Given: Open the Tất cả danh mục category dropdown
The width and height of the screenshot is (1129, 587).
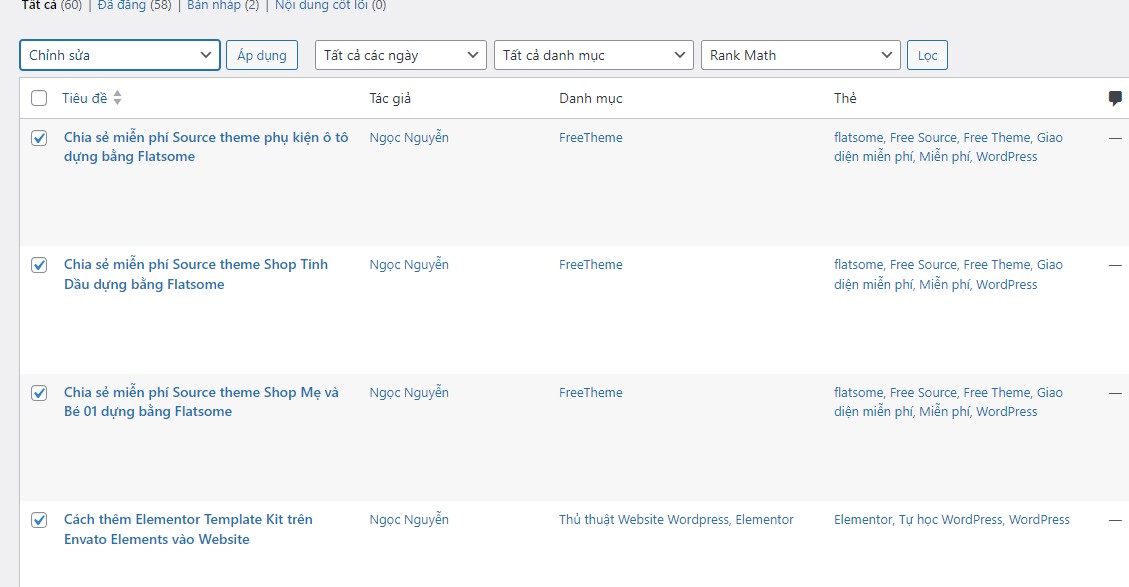Looking at the screenshot, I should tap(594, 55).
